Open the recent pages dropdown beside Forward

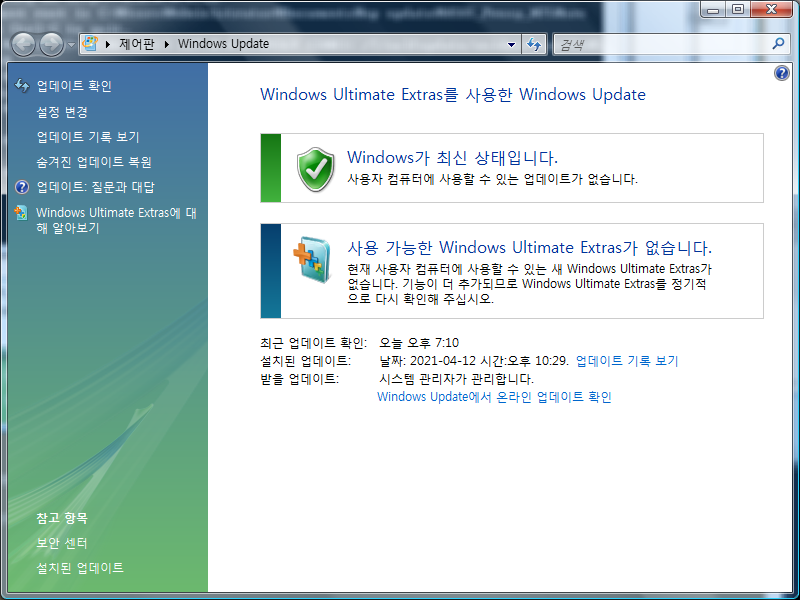71,44
